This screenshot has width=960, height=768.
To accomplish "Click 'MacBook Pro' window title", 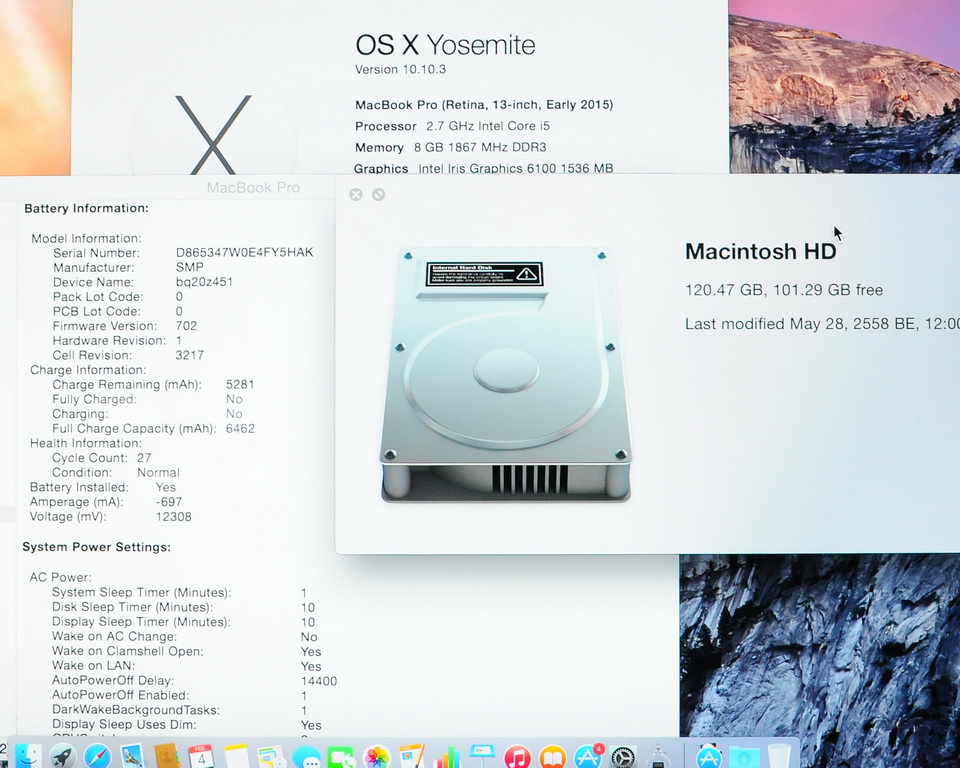I will pyautogui.click(x=253, y=187).
